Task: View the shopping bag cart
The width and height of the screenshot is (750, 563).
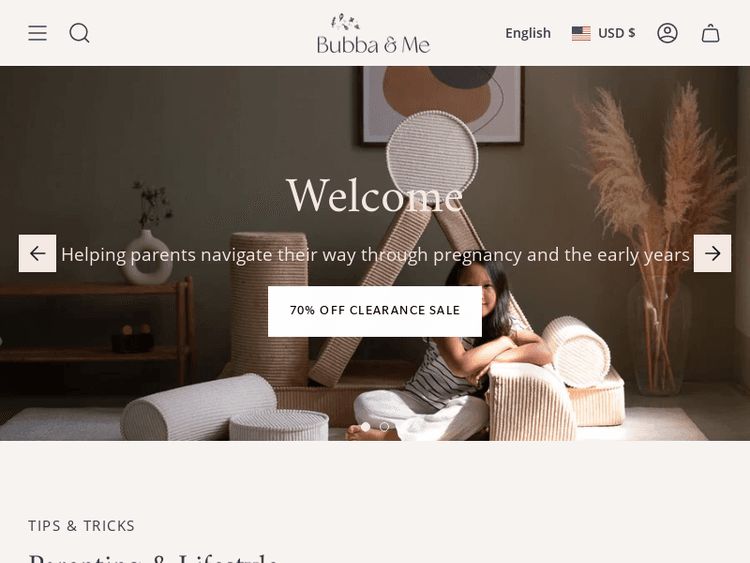Action: (x=710, y=33)
